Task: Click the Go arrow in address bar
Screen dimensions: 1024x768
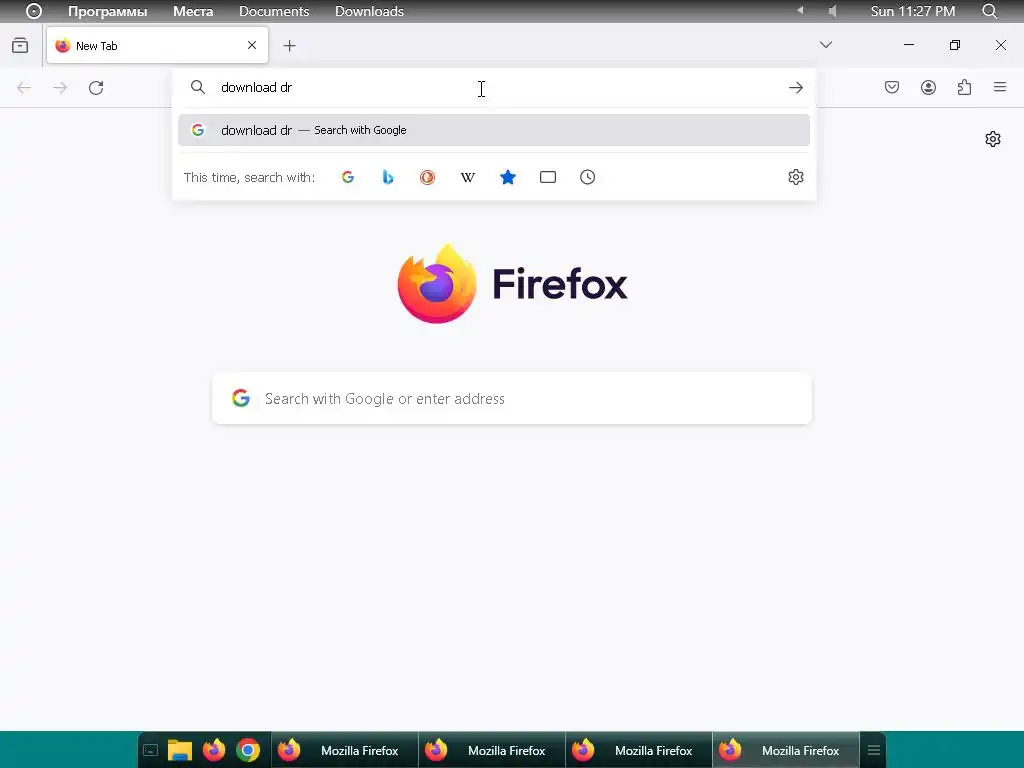Action: point(795,88)
